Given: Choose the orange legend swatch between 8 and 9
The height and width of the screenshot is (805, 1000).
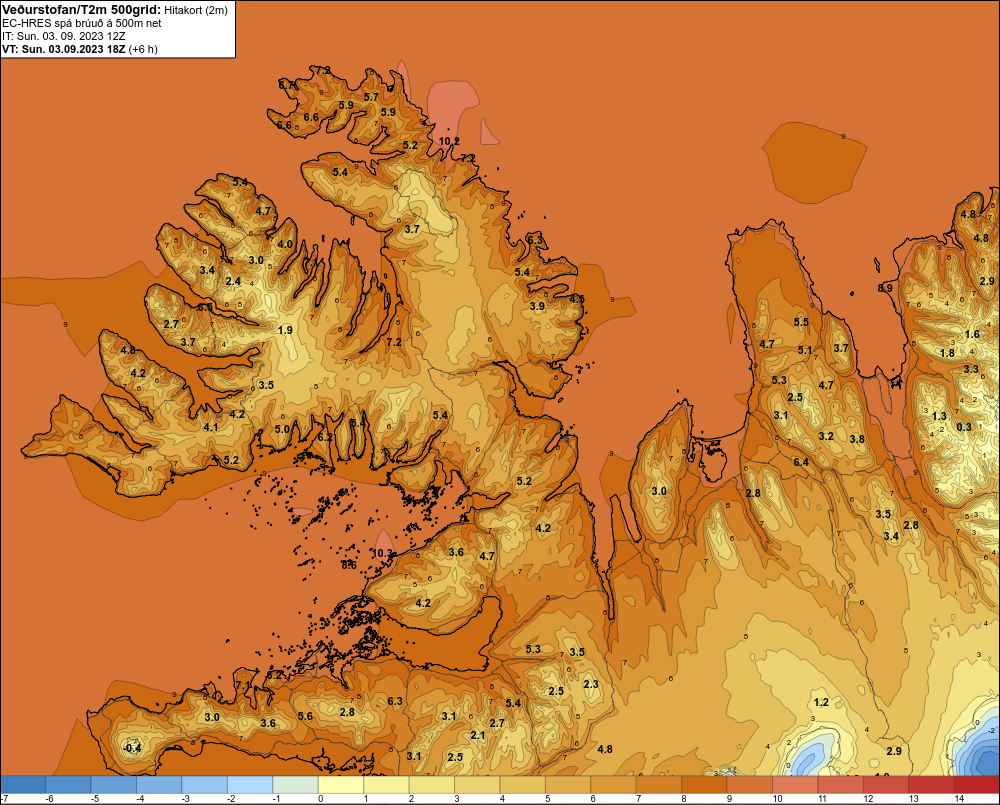Looking at the screenshot, I should tap(704, 784).
